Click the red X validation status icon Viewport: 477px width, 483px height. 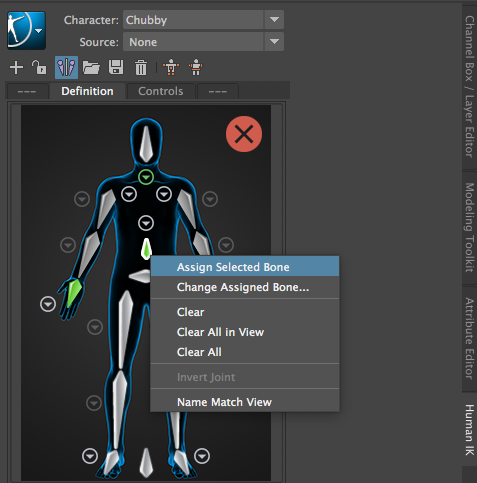[x=244, y=134]
